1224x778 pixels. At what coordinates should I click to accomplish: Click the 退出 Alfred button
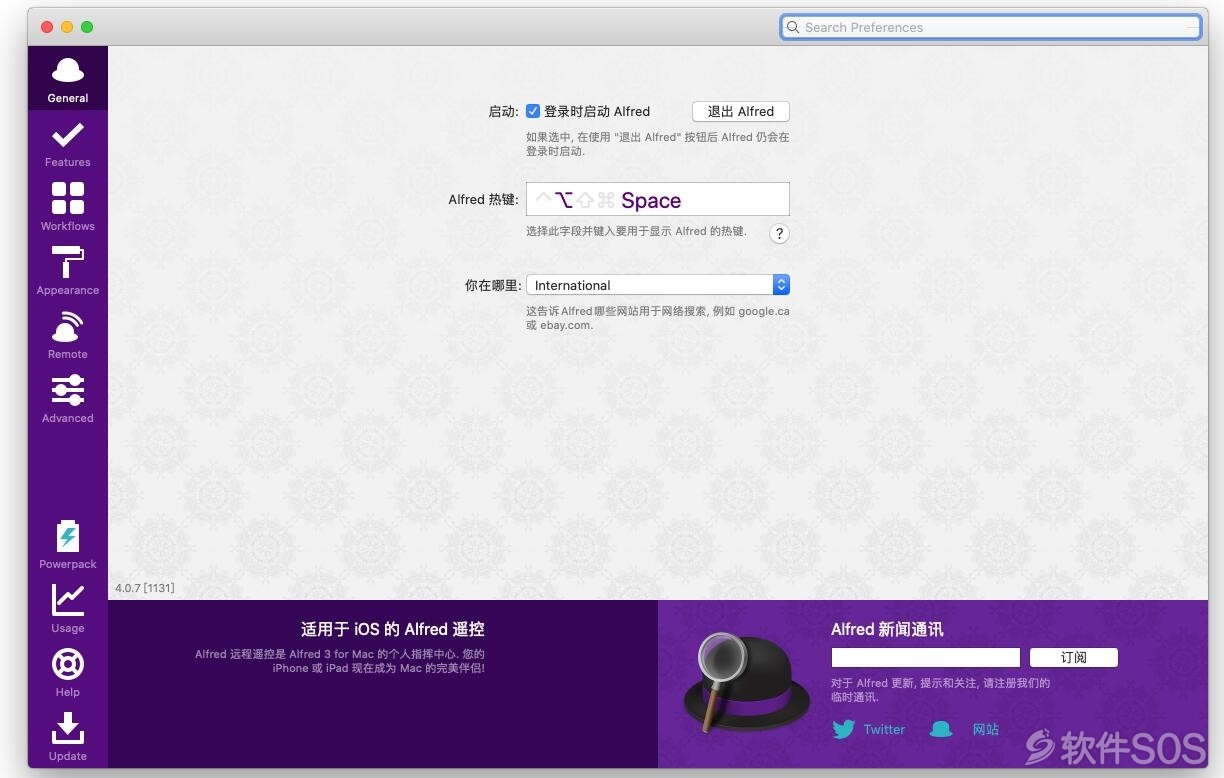coord(741,111)
